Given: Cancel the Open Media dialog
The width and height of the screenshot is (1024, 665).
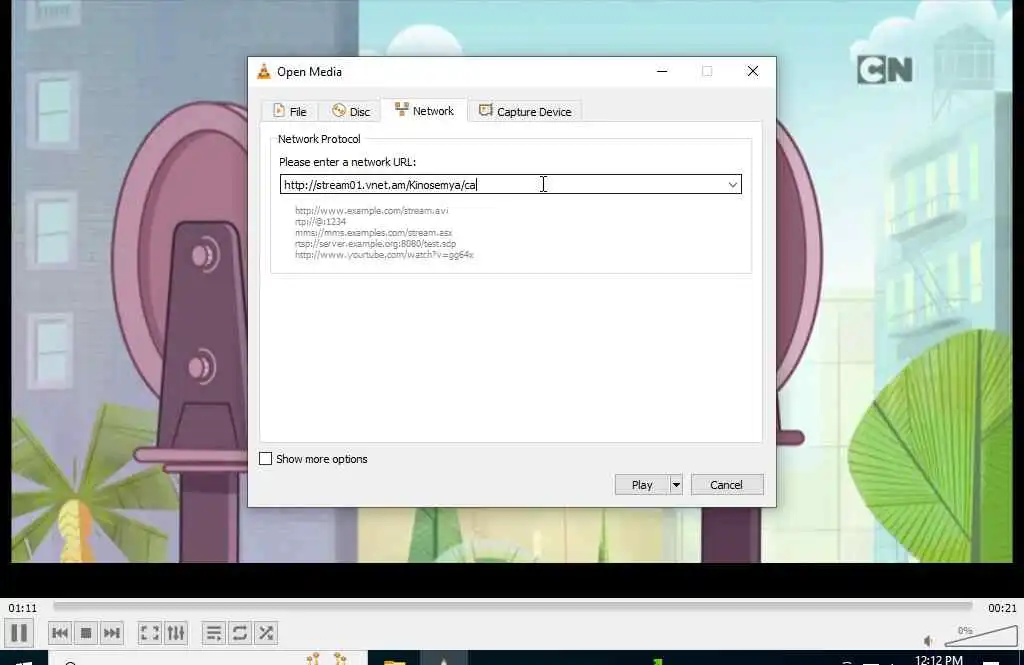Looking at the screenshot, I should pos(727,485).
